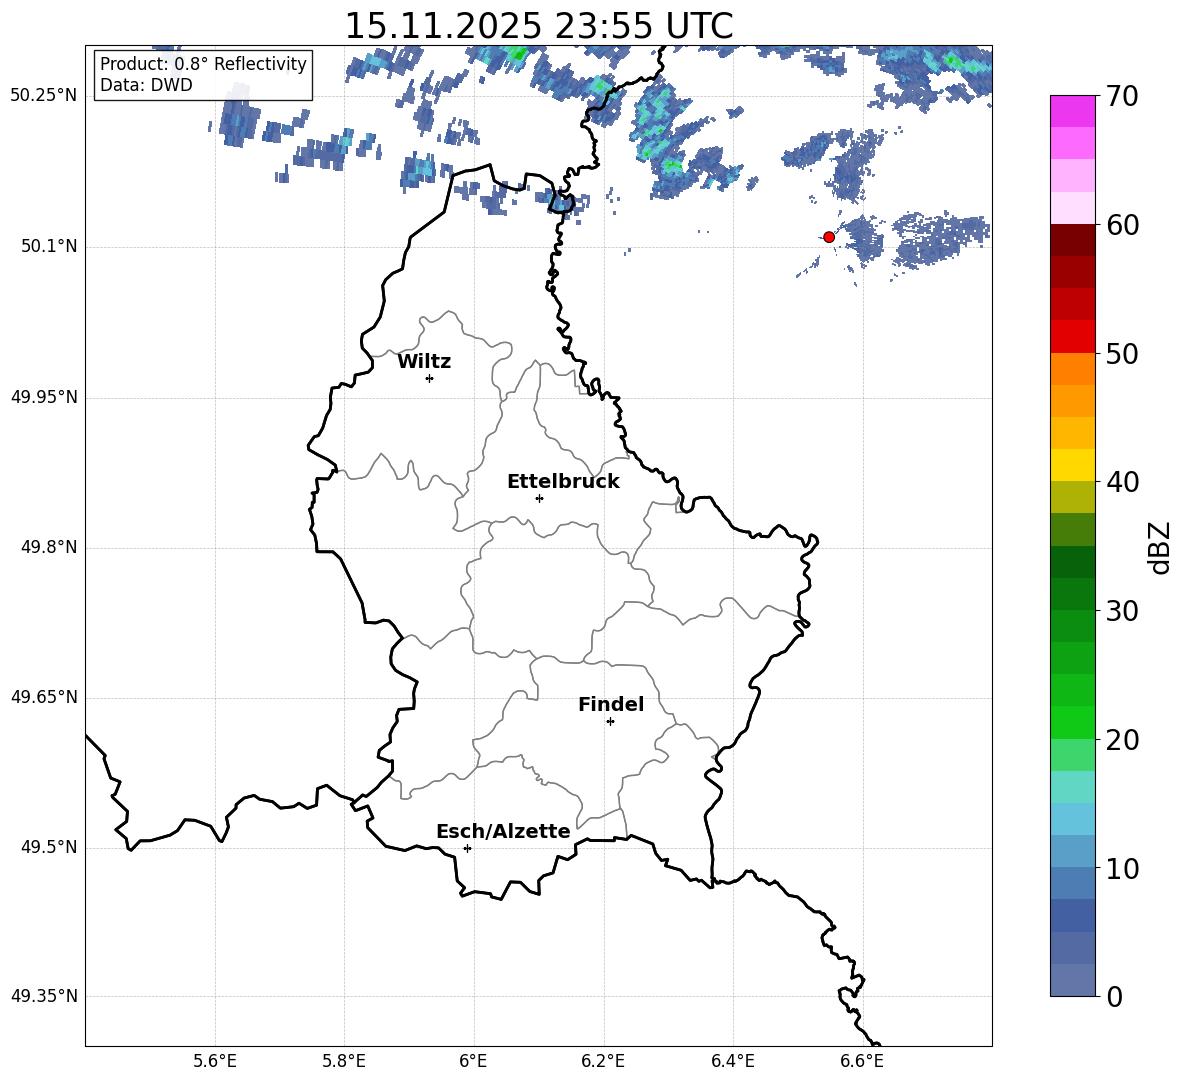Click the colorbar tick label 40
This screenshot has height=1081, width=1184.
(x=1121, y=482)
